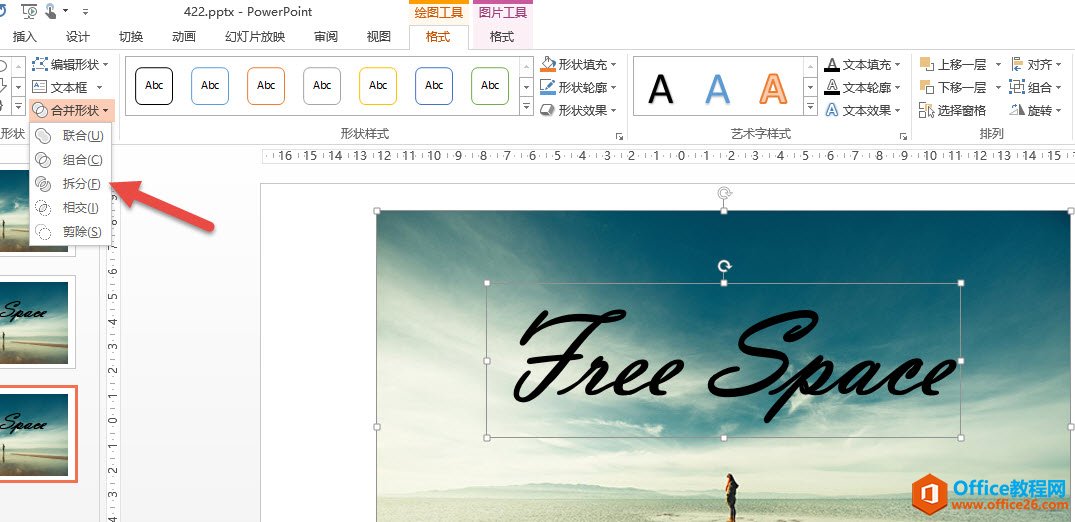Choose 组合(C) from the merge shapes menu
This screenshot has height=522, width=1075.
pyautogui.click(x=71, y=160)
